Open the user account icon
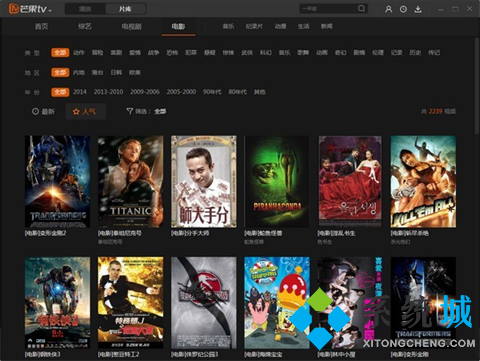480x361 pixels. pyautogui.click(x=388, y=9)
